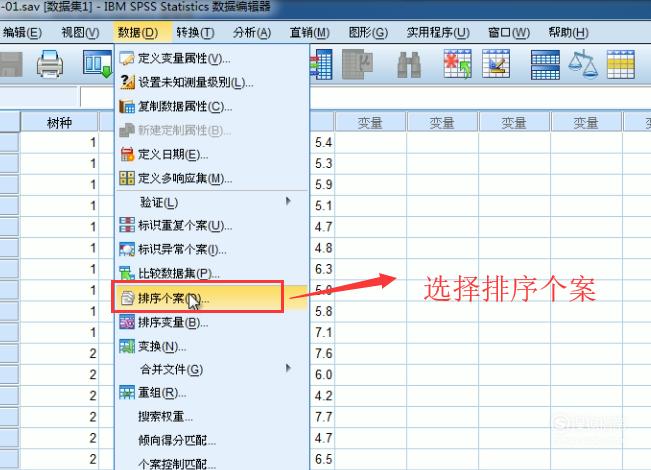Open the 视图(V) menu
The image size is (651, 470).
(x=80, y=32)
